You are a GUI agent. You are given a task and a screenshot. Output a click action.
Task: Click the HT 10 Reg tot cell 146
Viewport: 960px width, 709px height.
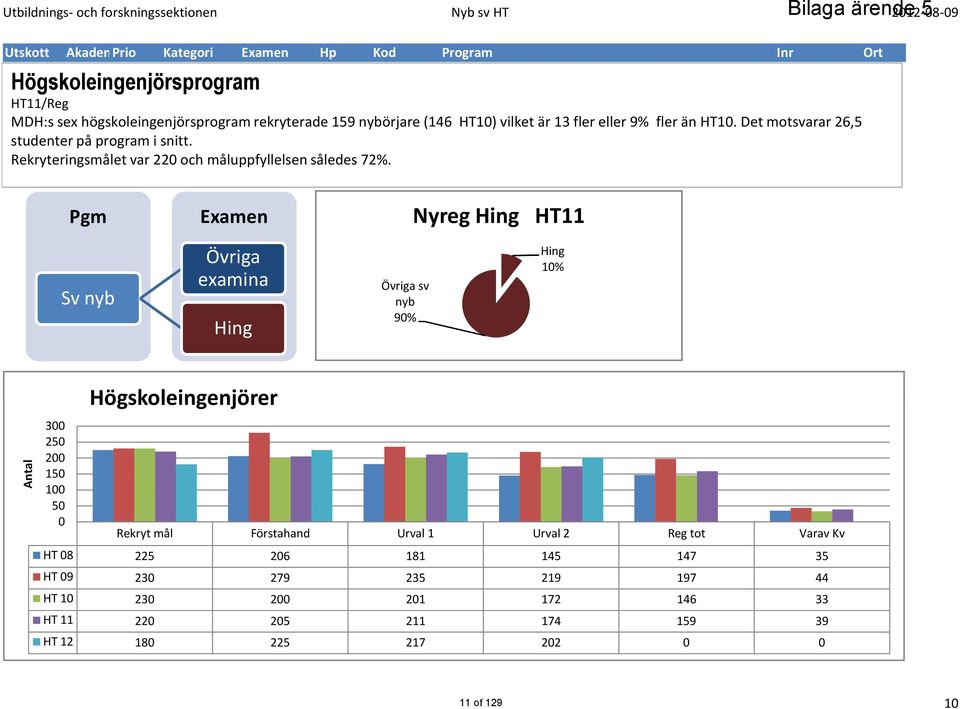686,599
